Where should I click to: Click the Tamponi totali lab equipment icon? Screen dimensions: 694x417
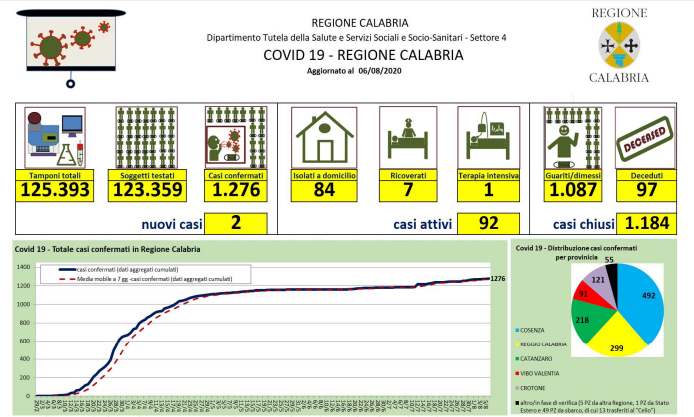(56, 138)
